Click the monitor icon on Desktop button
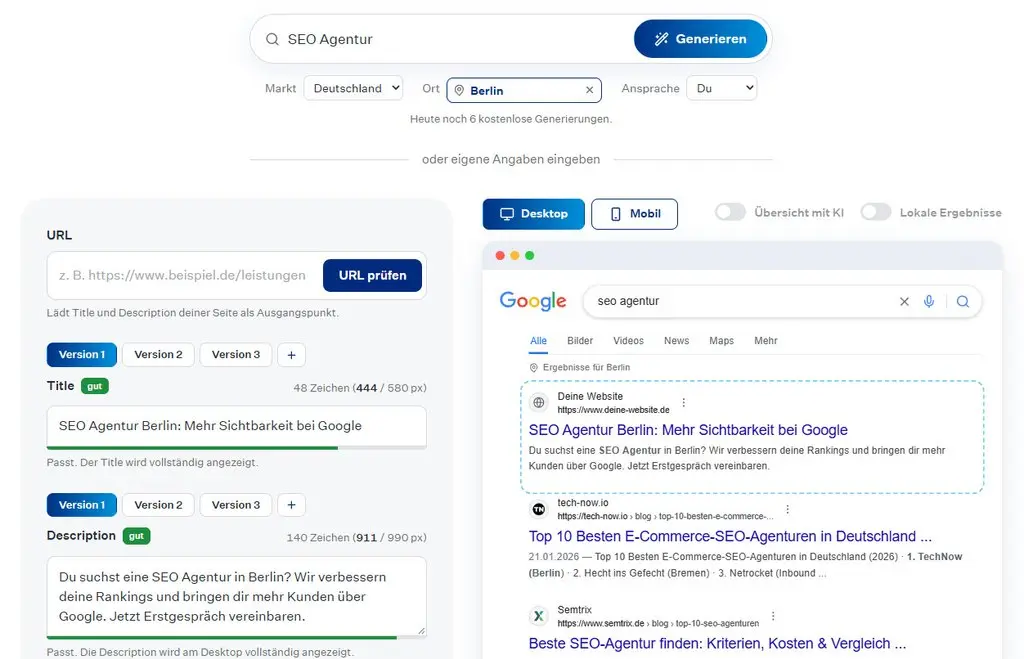1024x659 pixels. (507, 214)
